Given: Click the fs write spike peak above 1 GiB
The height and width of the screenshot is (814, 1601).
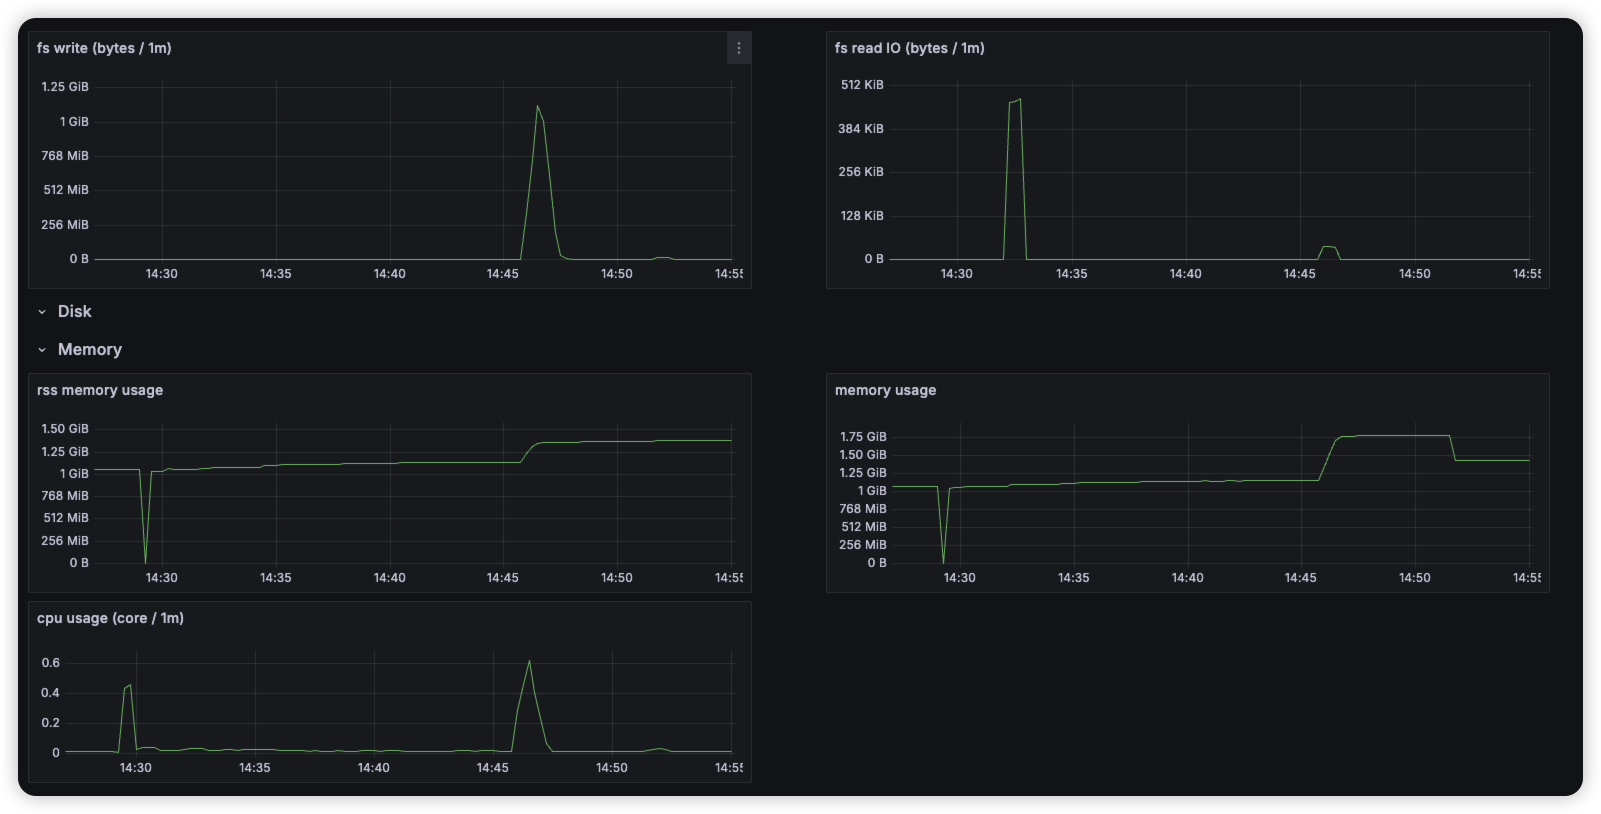Looking at the screenshot, I should point(538,106).
